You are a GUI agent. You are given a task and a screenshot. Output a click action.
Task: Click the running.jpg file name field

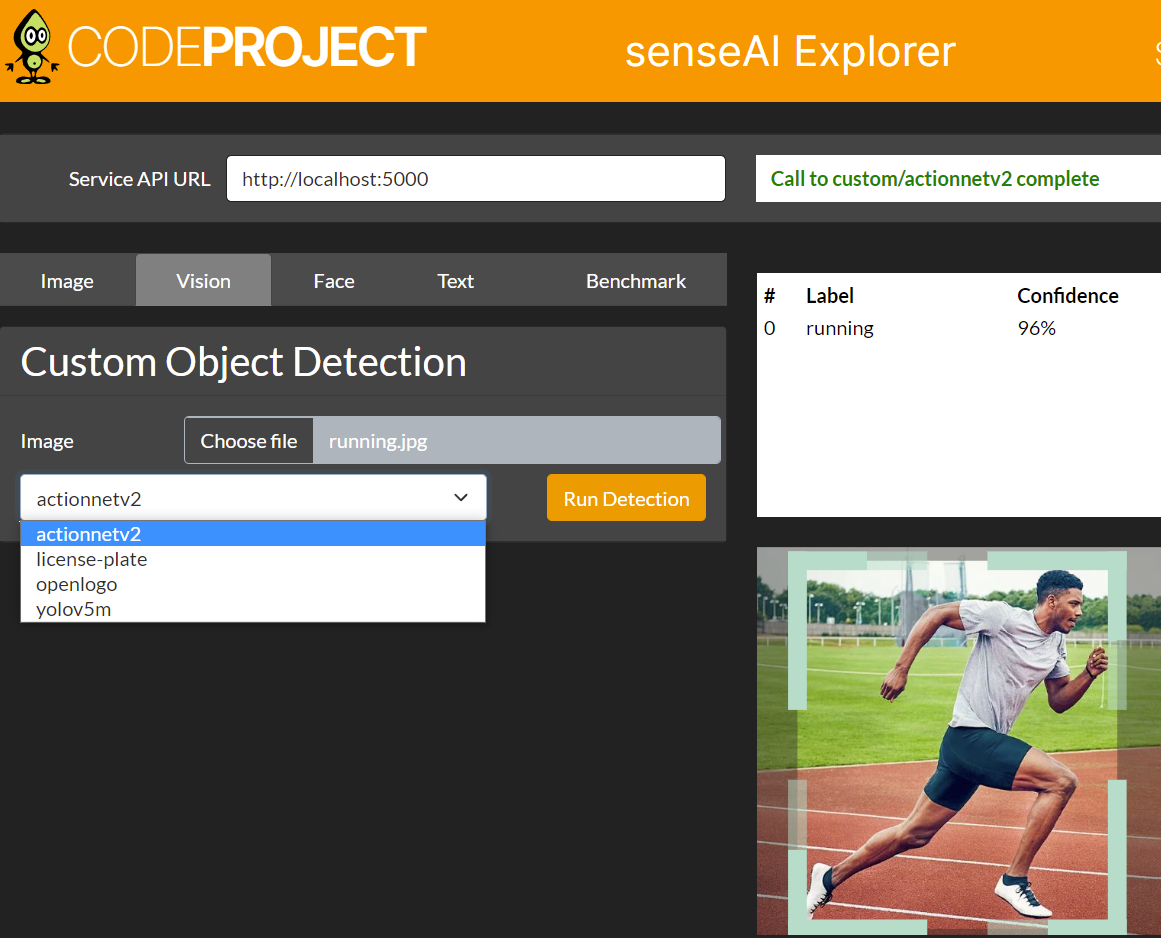click(517, 441)
